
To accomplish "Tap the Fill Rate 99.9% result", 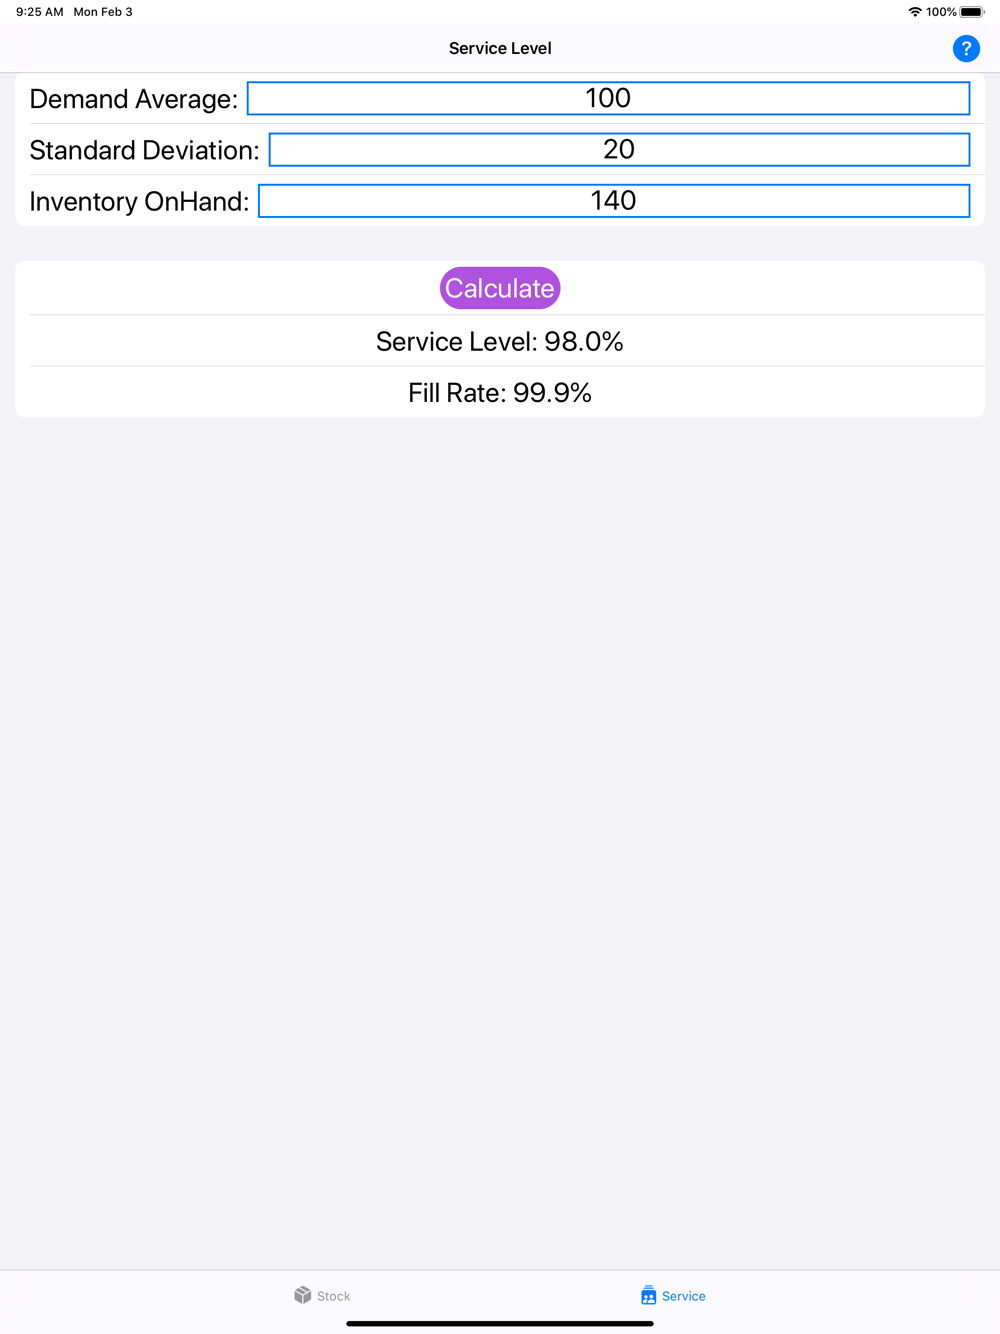I will [500, 393].
